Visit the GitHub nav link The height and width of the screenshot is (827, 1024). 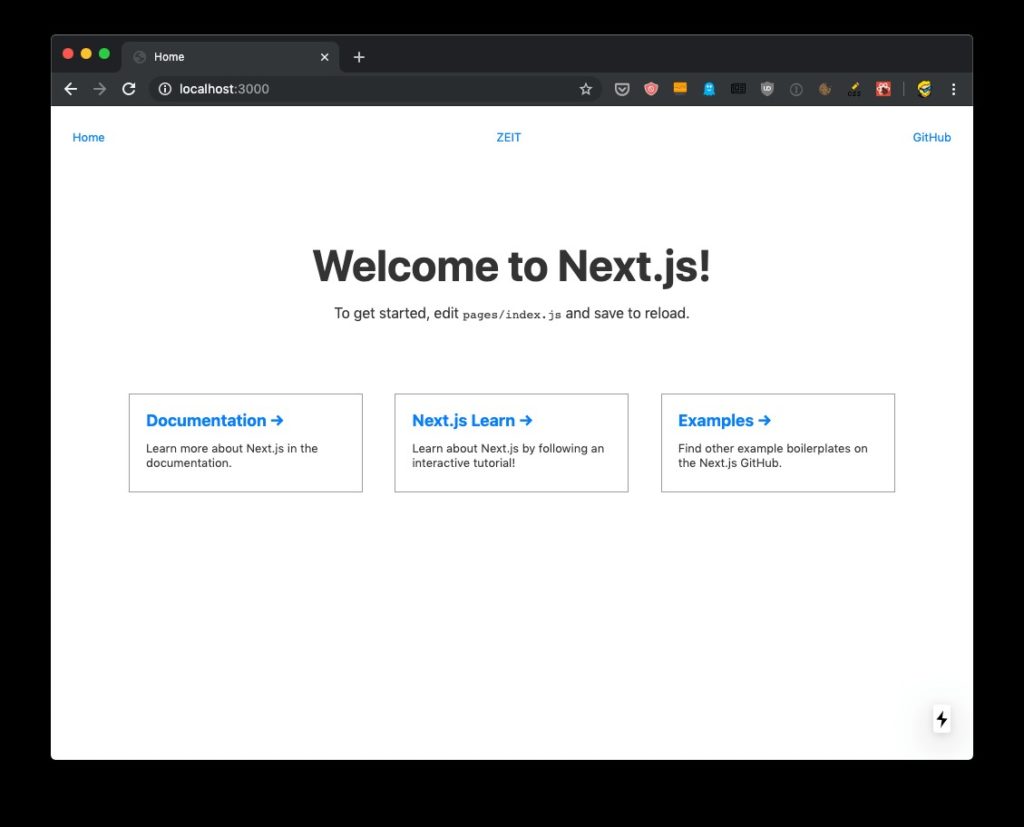tap(931, 138)
